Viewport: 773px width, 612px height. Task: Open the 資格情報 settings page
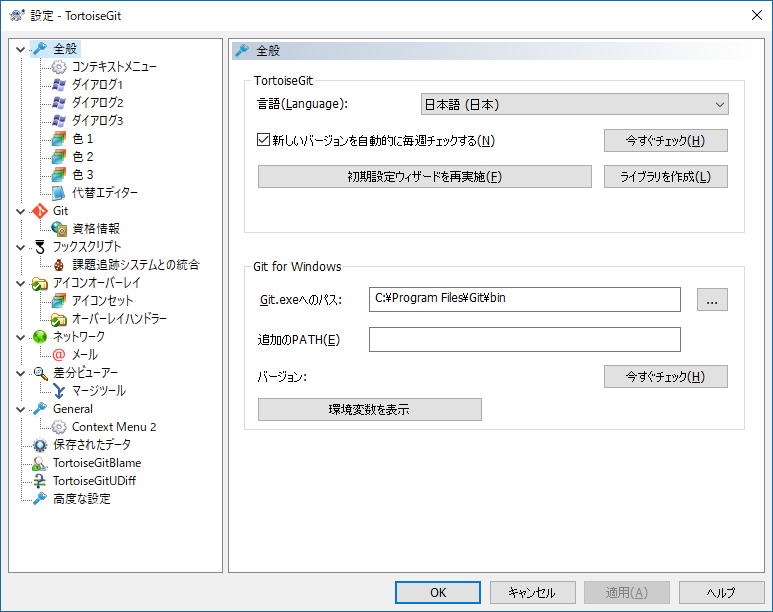click(96, 229)
